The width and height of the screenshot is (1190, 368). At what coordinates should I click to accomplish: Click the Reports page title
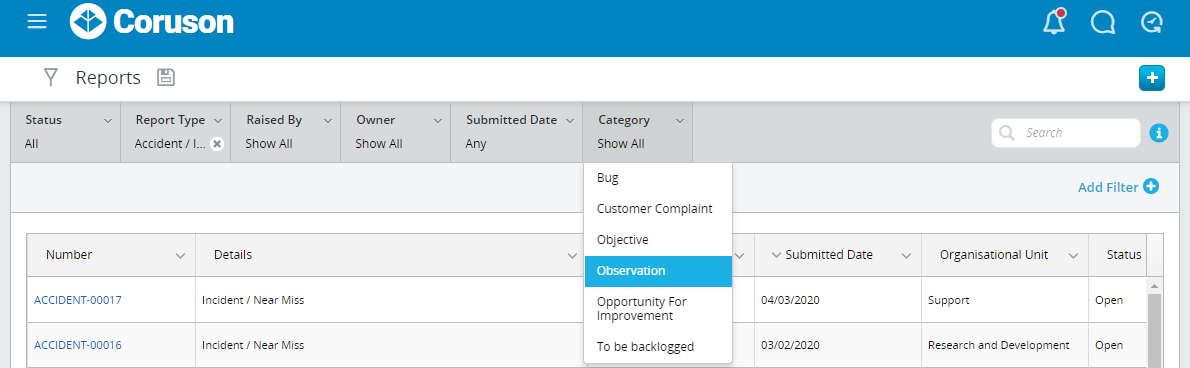(108, 77)
